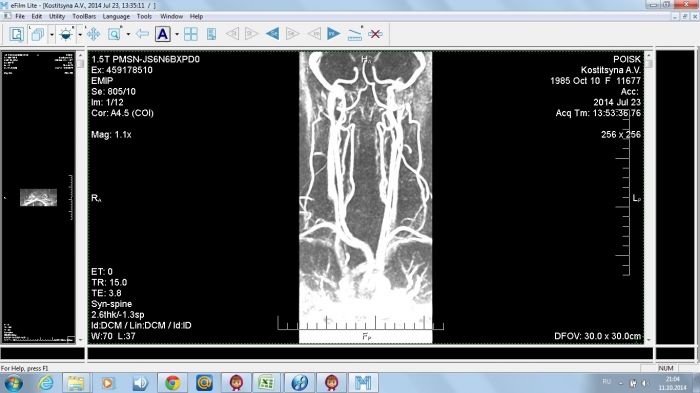Screen dimensions: 700x393
Task: Open Excel from the taskbar
Action: [x=267, y=383]
